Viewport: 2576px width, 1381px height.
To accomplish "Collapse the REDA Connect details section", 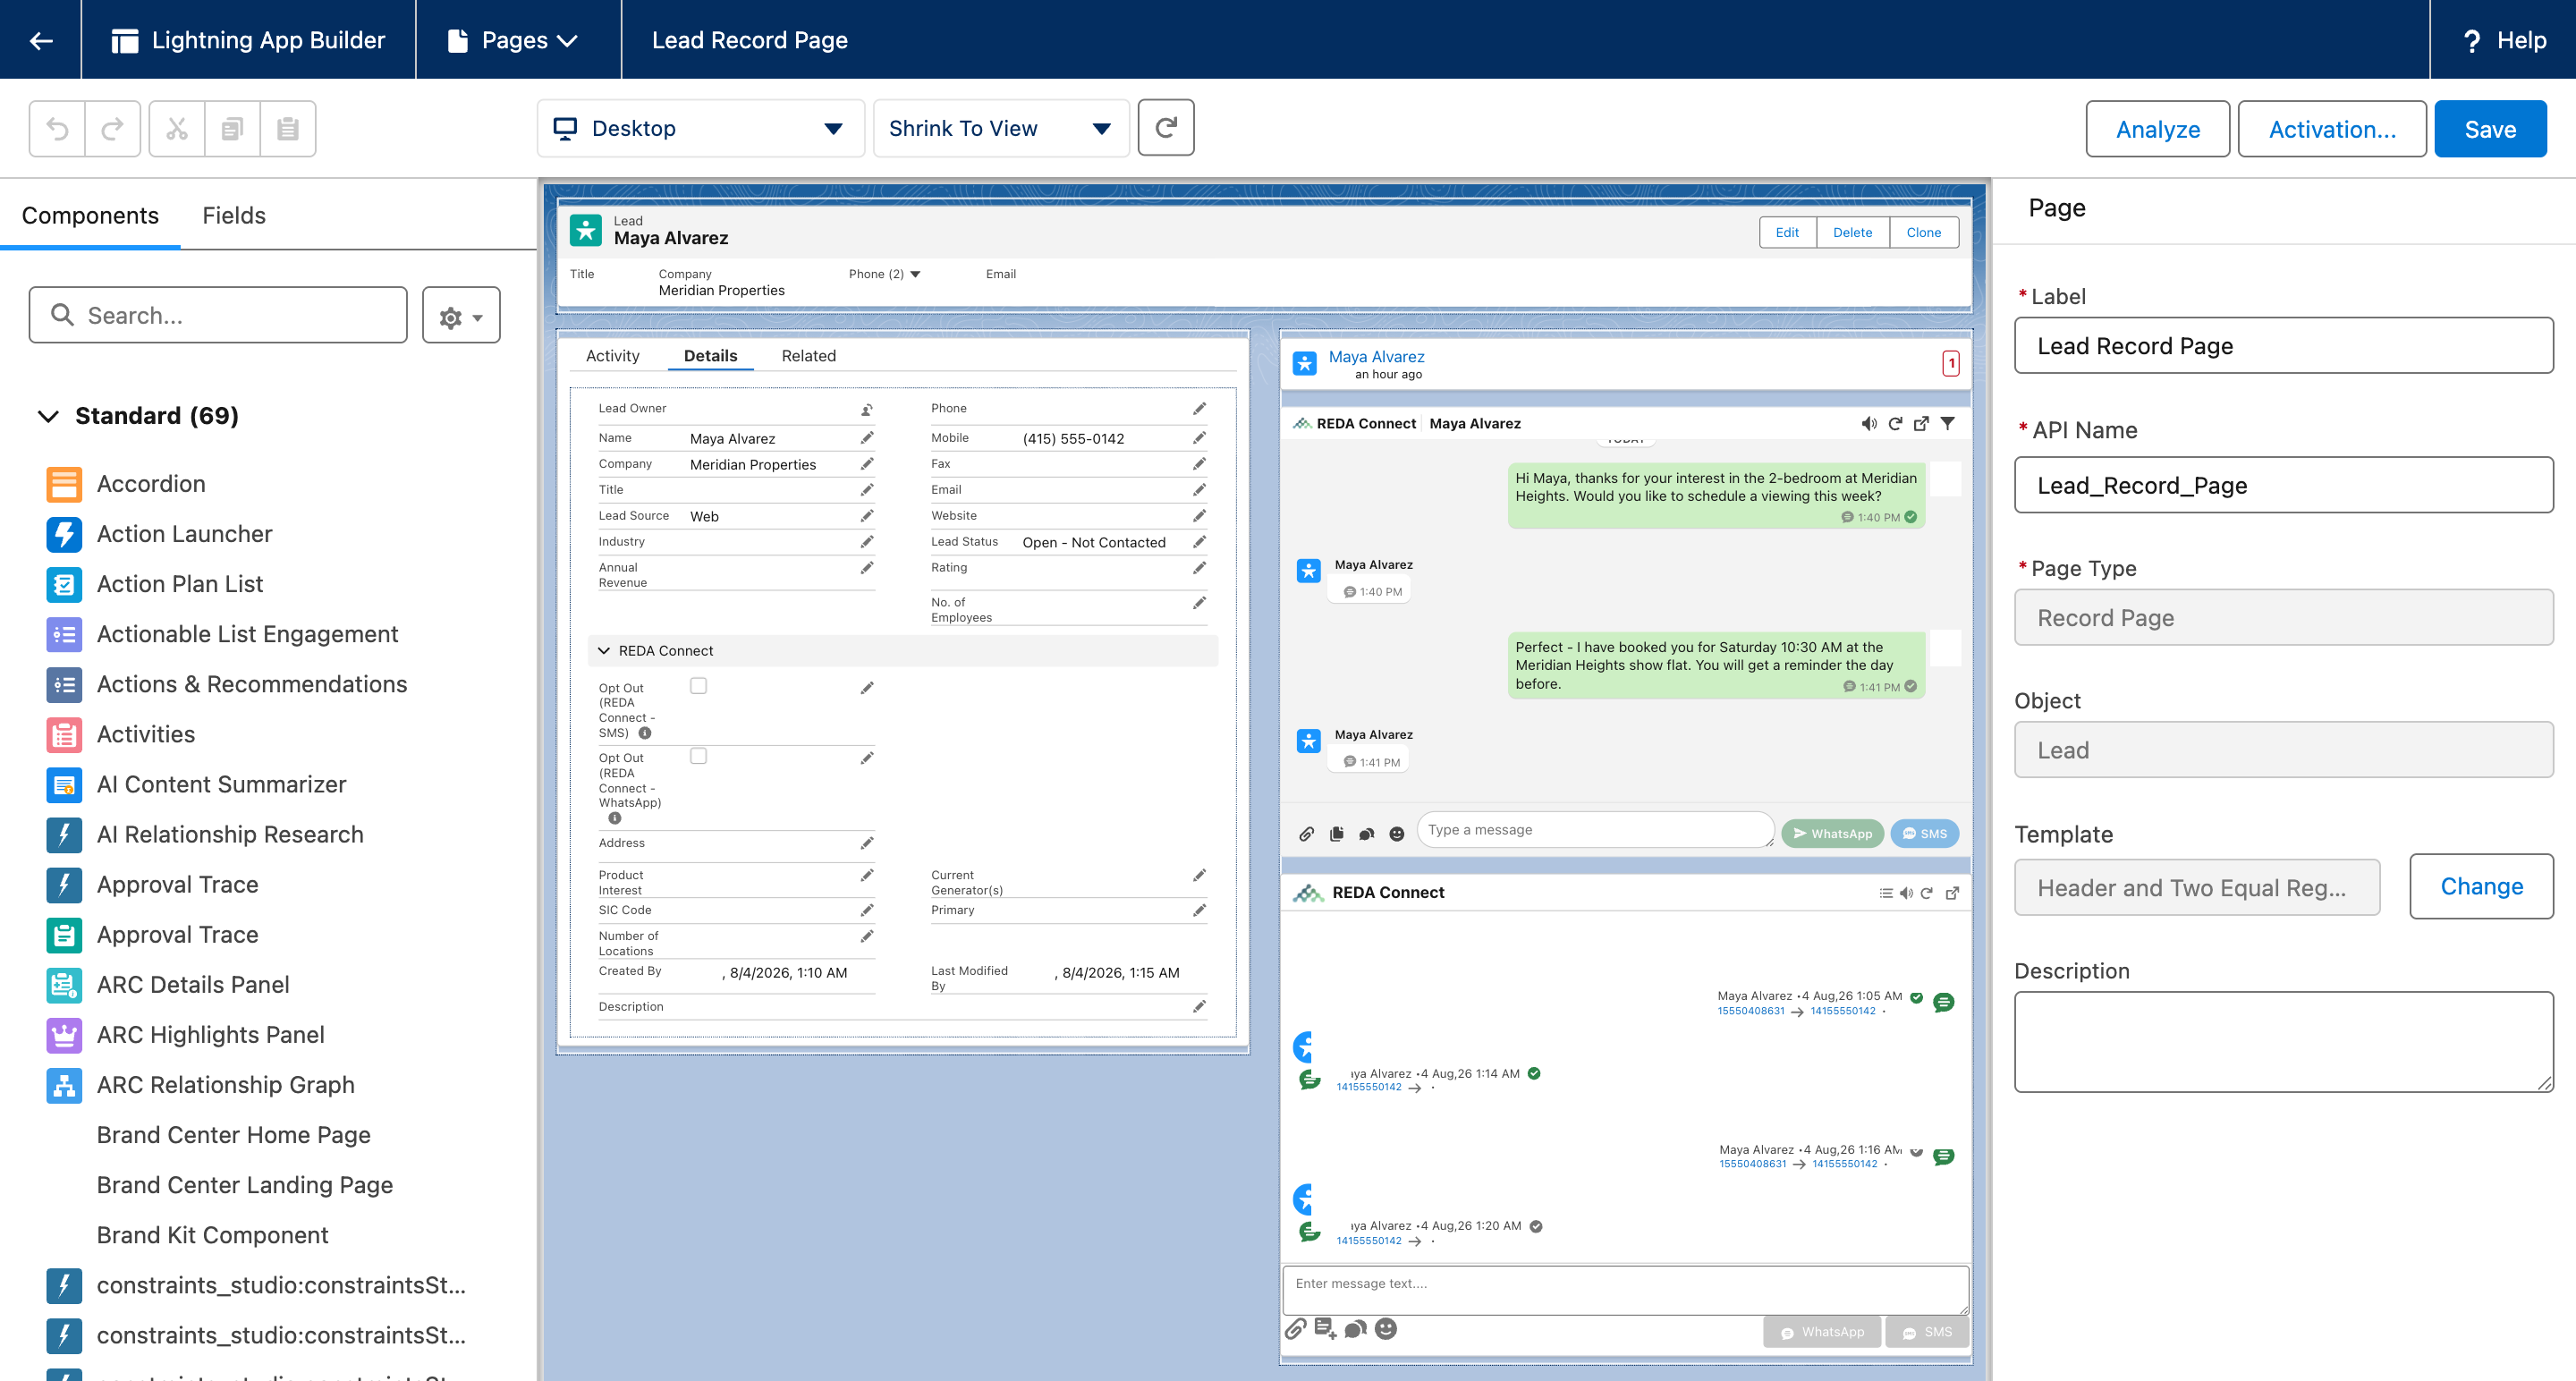I will [x=604, y=651].
